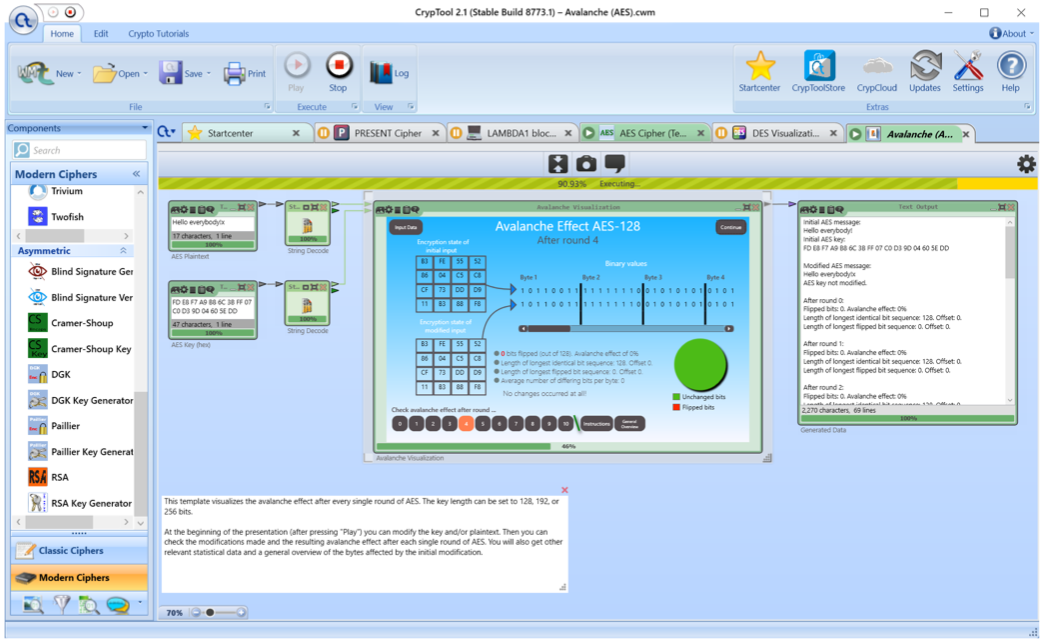Click the AES Plaintext input text
1041x642 pixels.
[212, 223]
